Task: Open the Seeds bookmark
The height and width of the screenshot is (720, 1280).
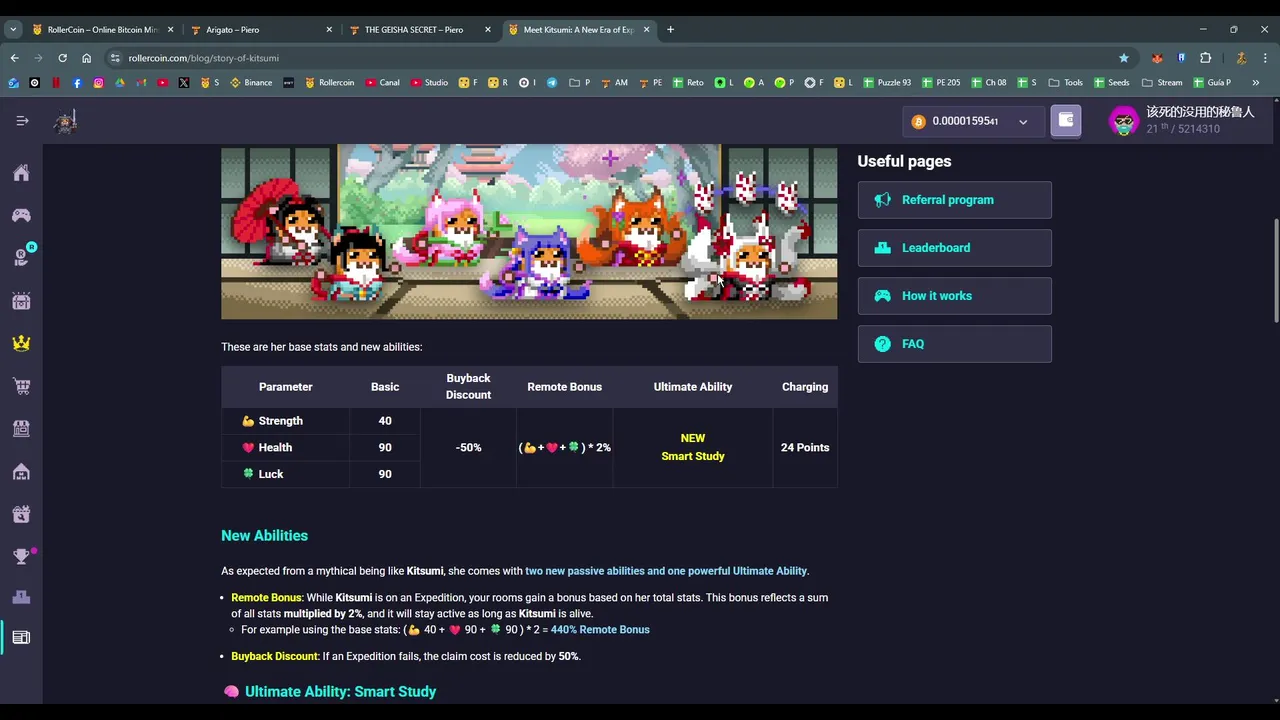Action: (1111, 83)
